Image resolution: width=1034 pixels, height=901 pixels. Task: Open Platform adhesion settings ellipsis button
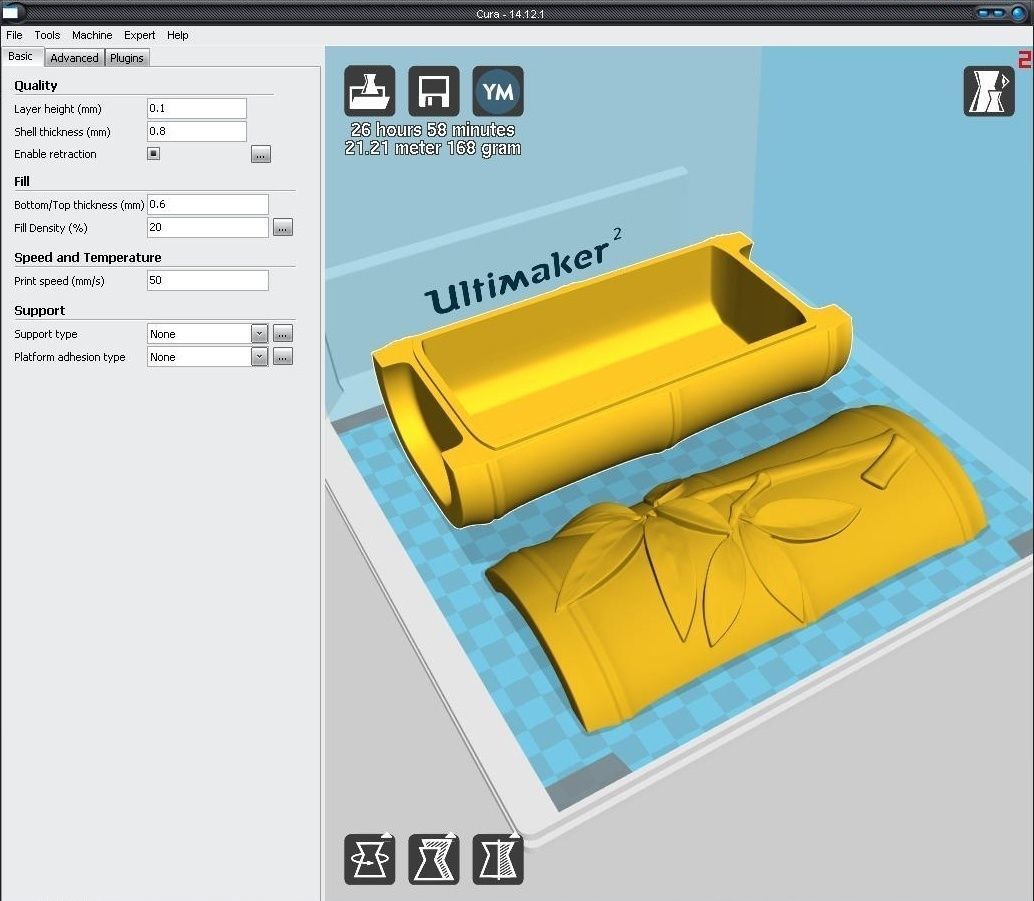[282, 357]
